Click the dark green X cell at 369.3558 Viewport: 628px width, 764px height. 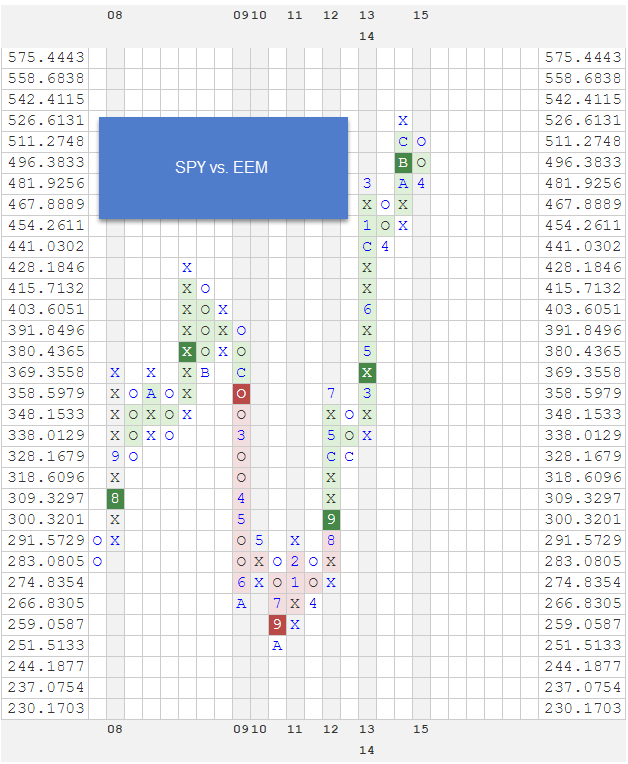coord(367,373)
